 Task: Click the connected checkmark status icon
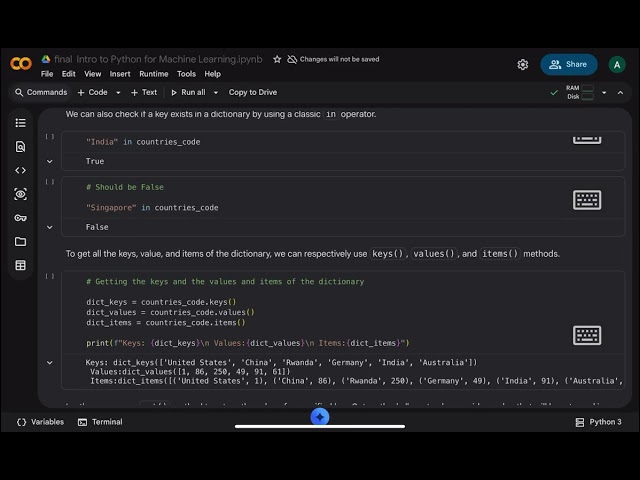pos(554,93)
